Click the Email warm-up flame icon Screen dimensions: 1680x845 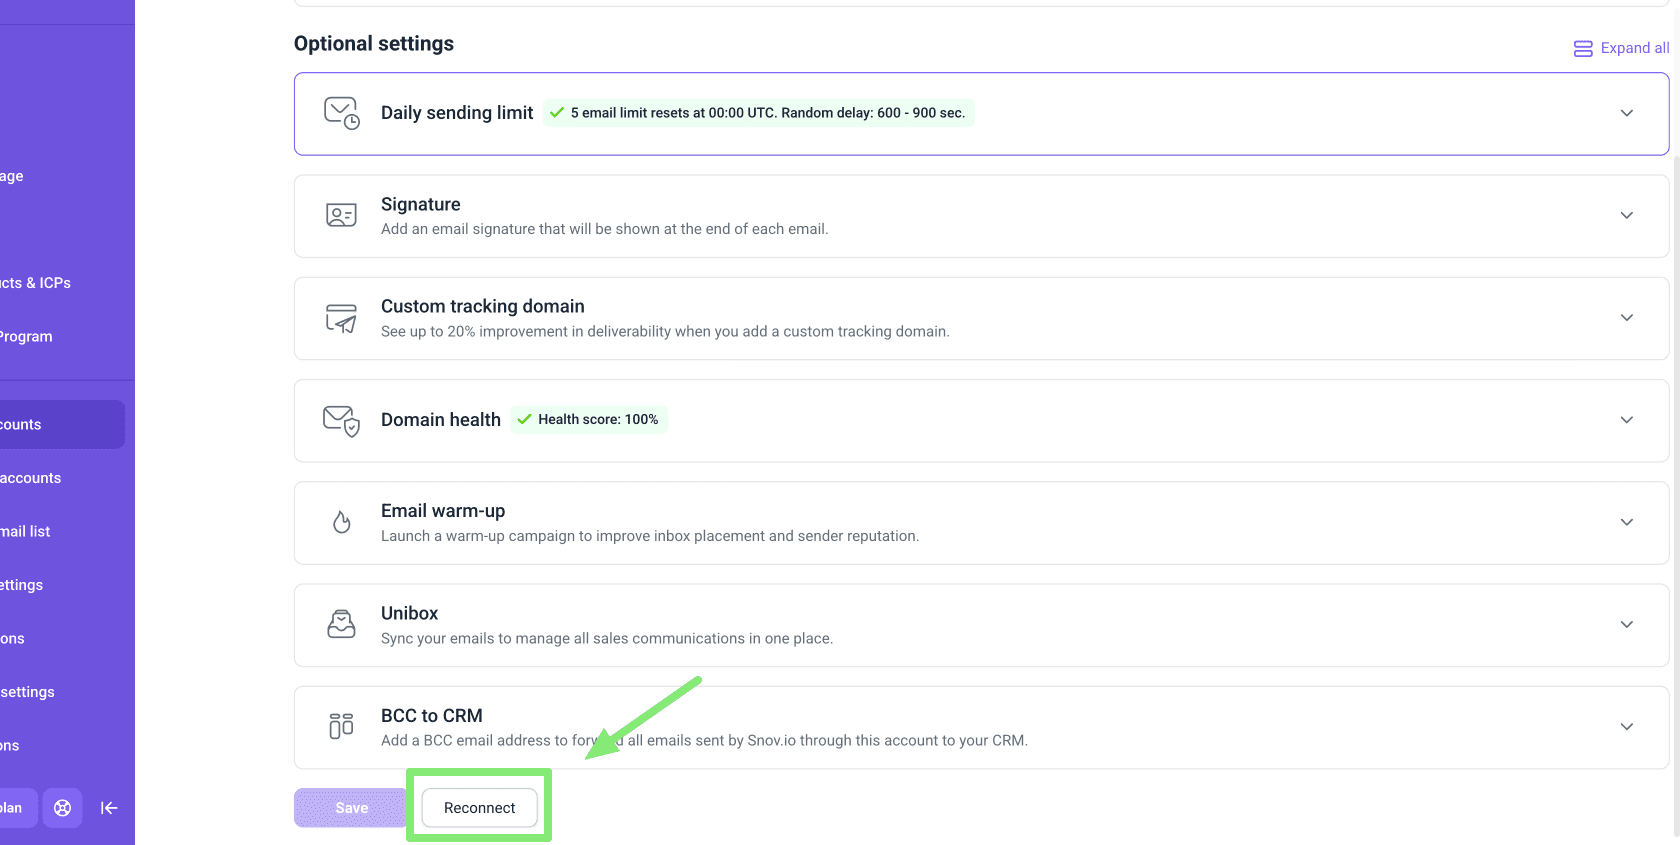(x=341, y=522)
